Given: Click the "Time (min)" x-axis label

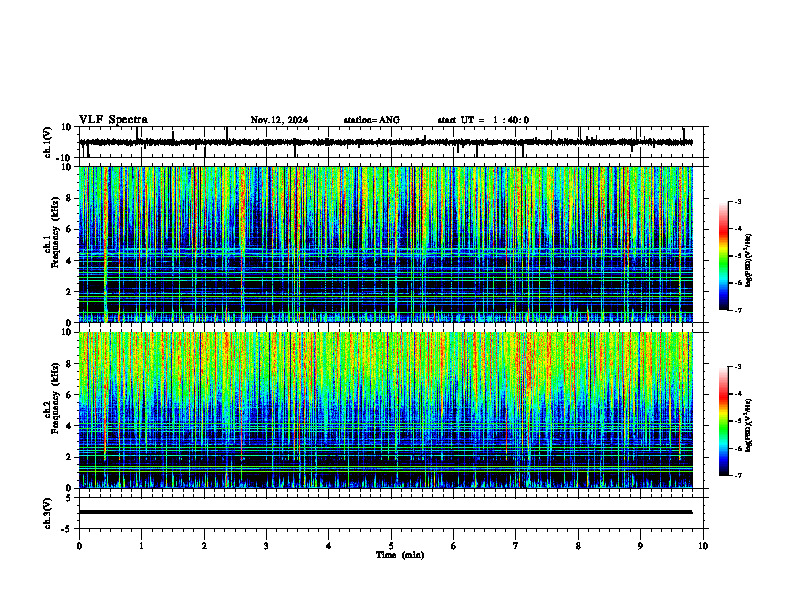Looking at the screenshot, I should [x=400, y=555].
